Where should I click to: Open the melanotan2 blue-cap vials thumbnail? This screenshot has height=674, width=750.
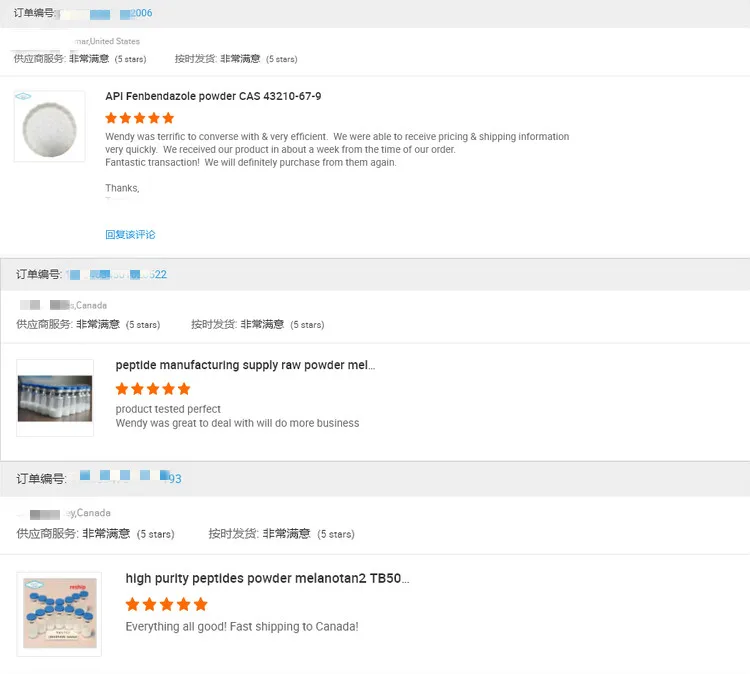[59, 613]
